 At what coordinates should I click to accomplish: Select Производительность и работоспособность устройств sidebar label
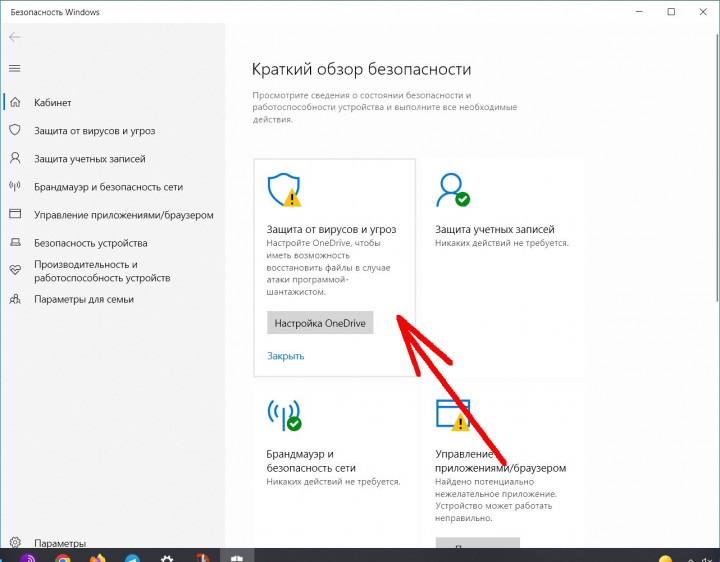coord(102,270)
